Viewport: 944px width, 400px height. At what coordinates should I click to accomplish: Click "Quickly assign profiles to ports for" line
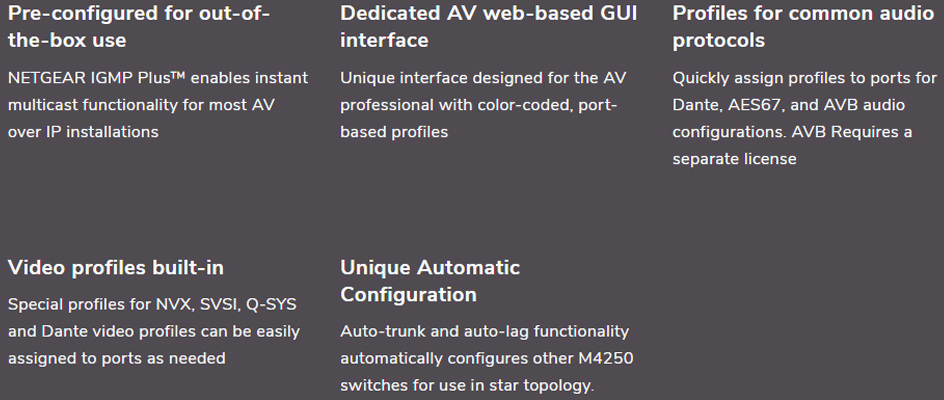(x=804, y=78)
